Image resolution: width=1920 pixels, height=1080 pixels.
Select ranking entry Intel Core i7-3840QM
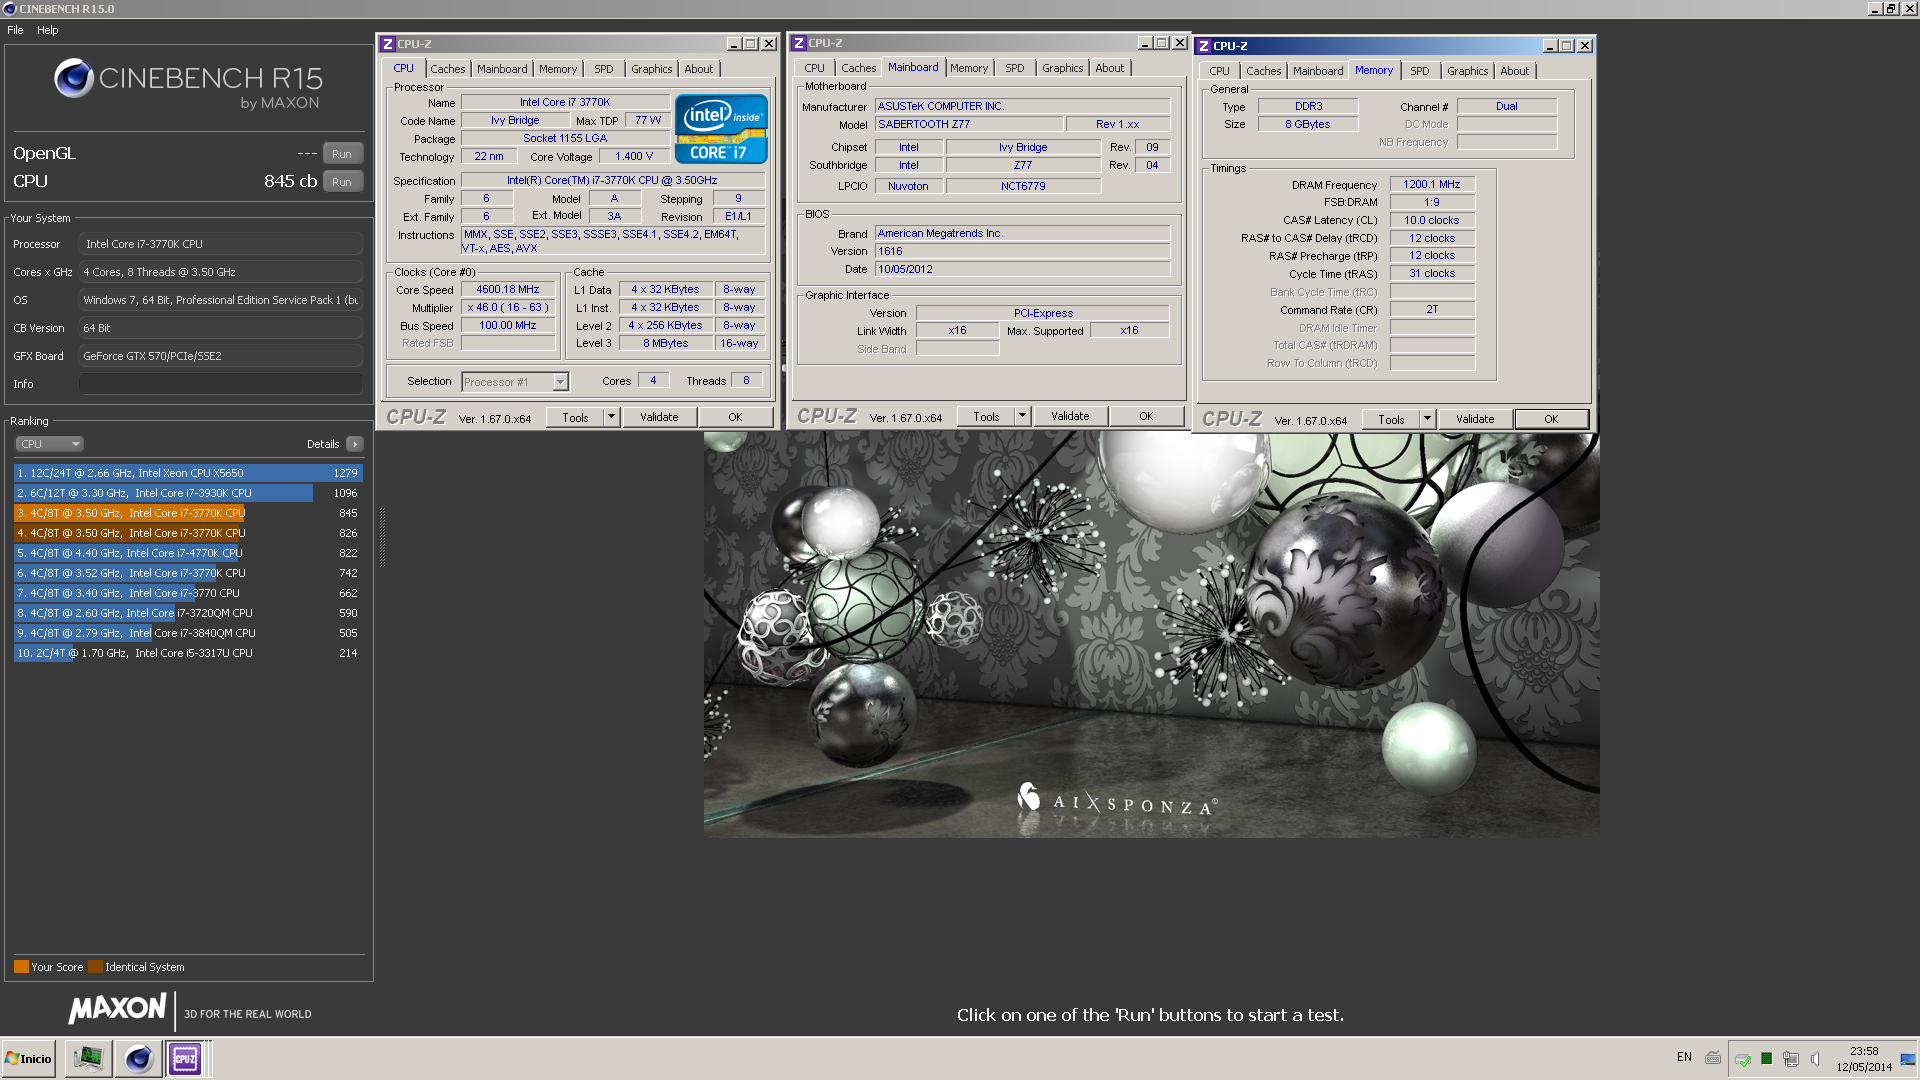pos(188,633)
